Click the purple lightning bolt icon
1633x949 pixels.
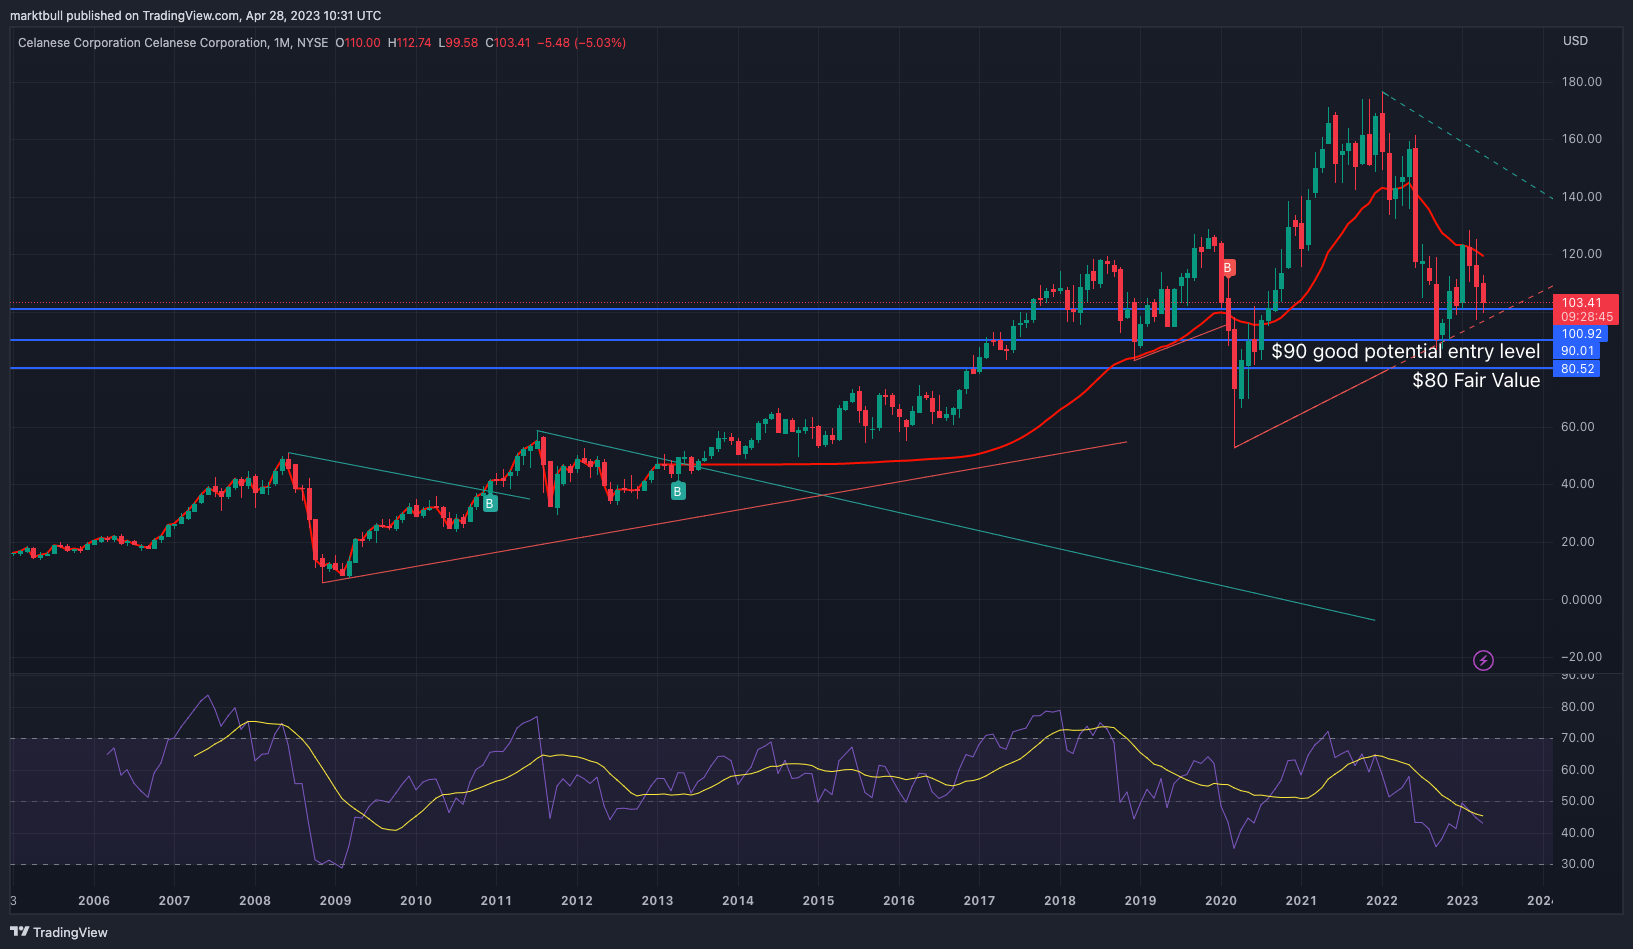[x=1484, y=660]
